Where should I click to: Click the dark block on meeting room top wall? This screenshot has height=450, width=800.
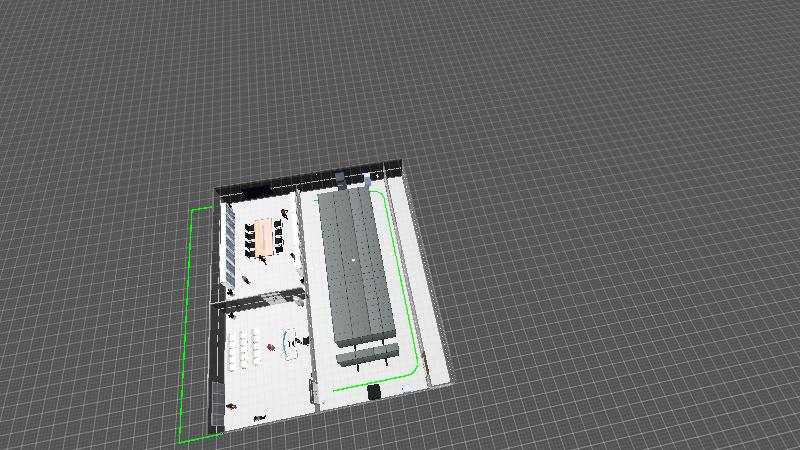pos(257,188)
